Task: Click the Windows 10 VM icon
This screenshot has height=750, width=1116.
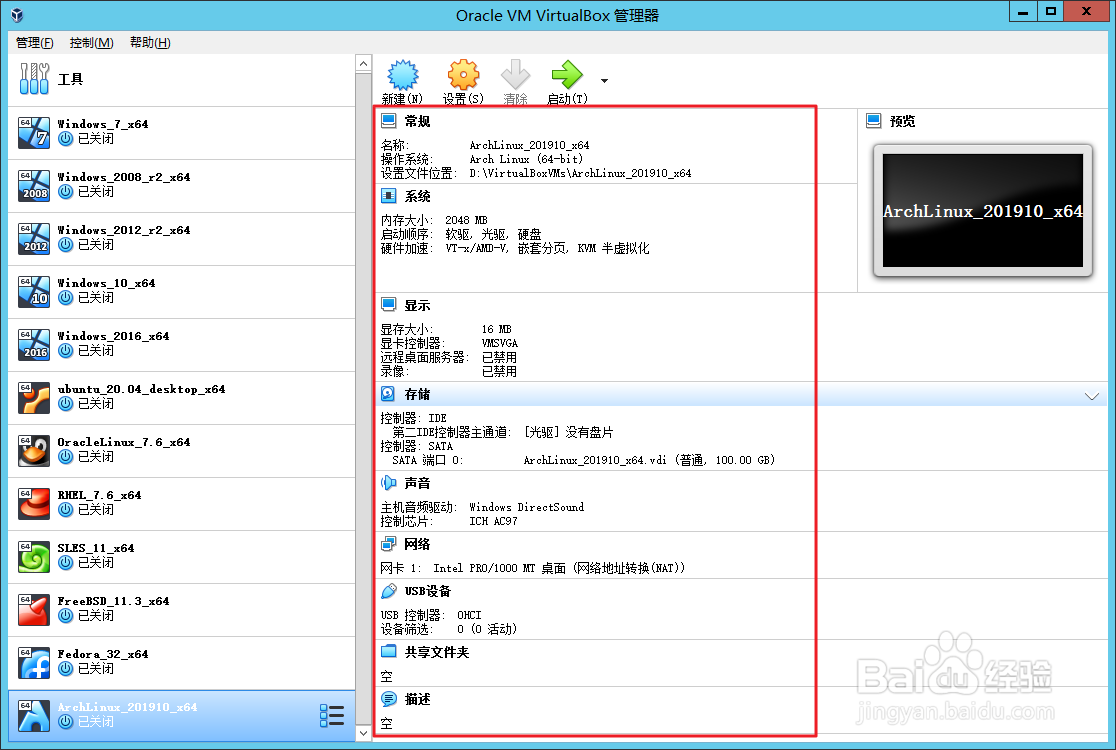Action: click(x=33, y=291)
